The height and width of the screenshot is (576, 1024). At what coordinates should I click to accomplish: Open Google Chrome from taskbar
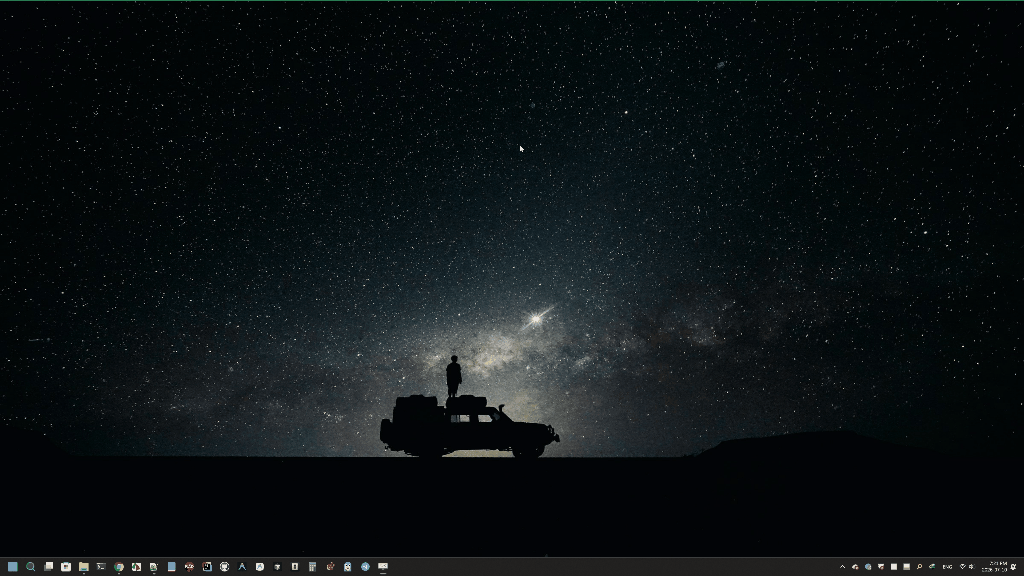click(x=119, y=567)
